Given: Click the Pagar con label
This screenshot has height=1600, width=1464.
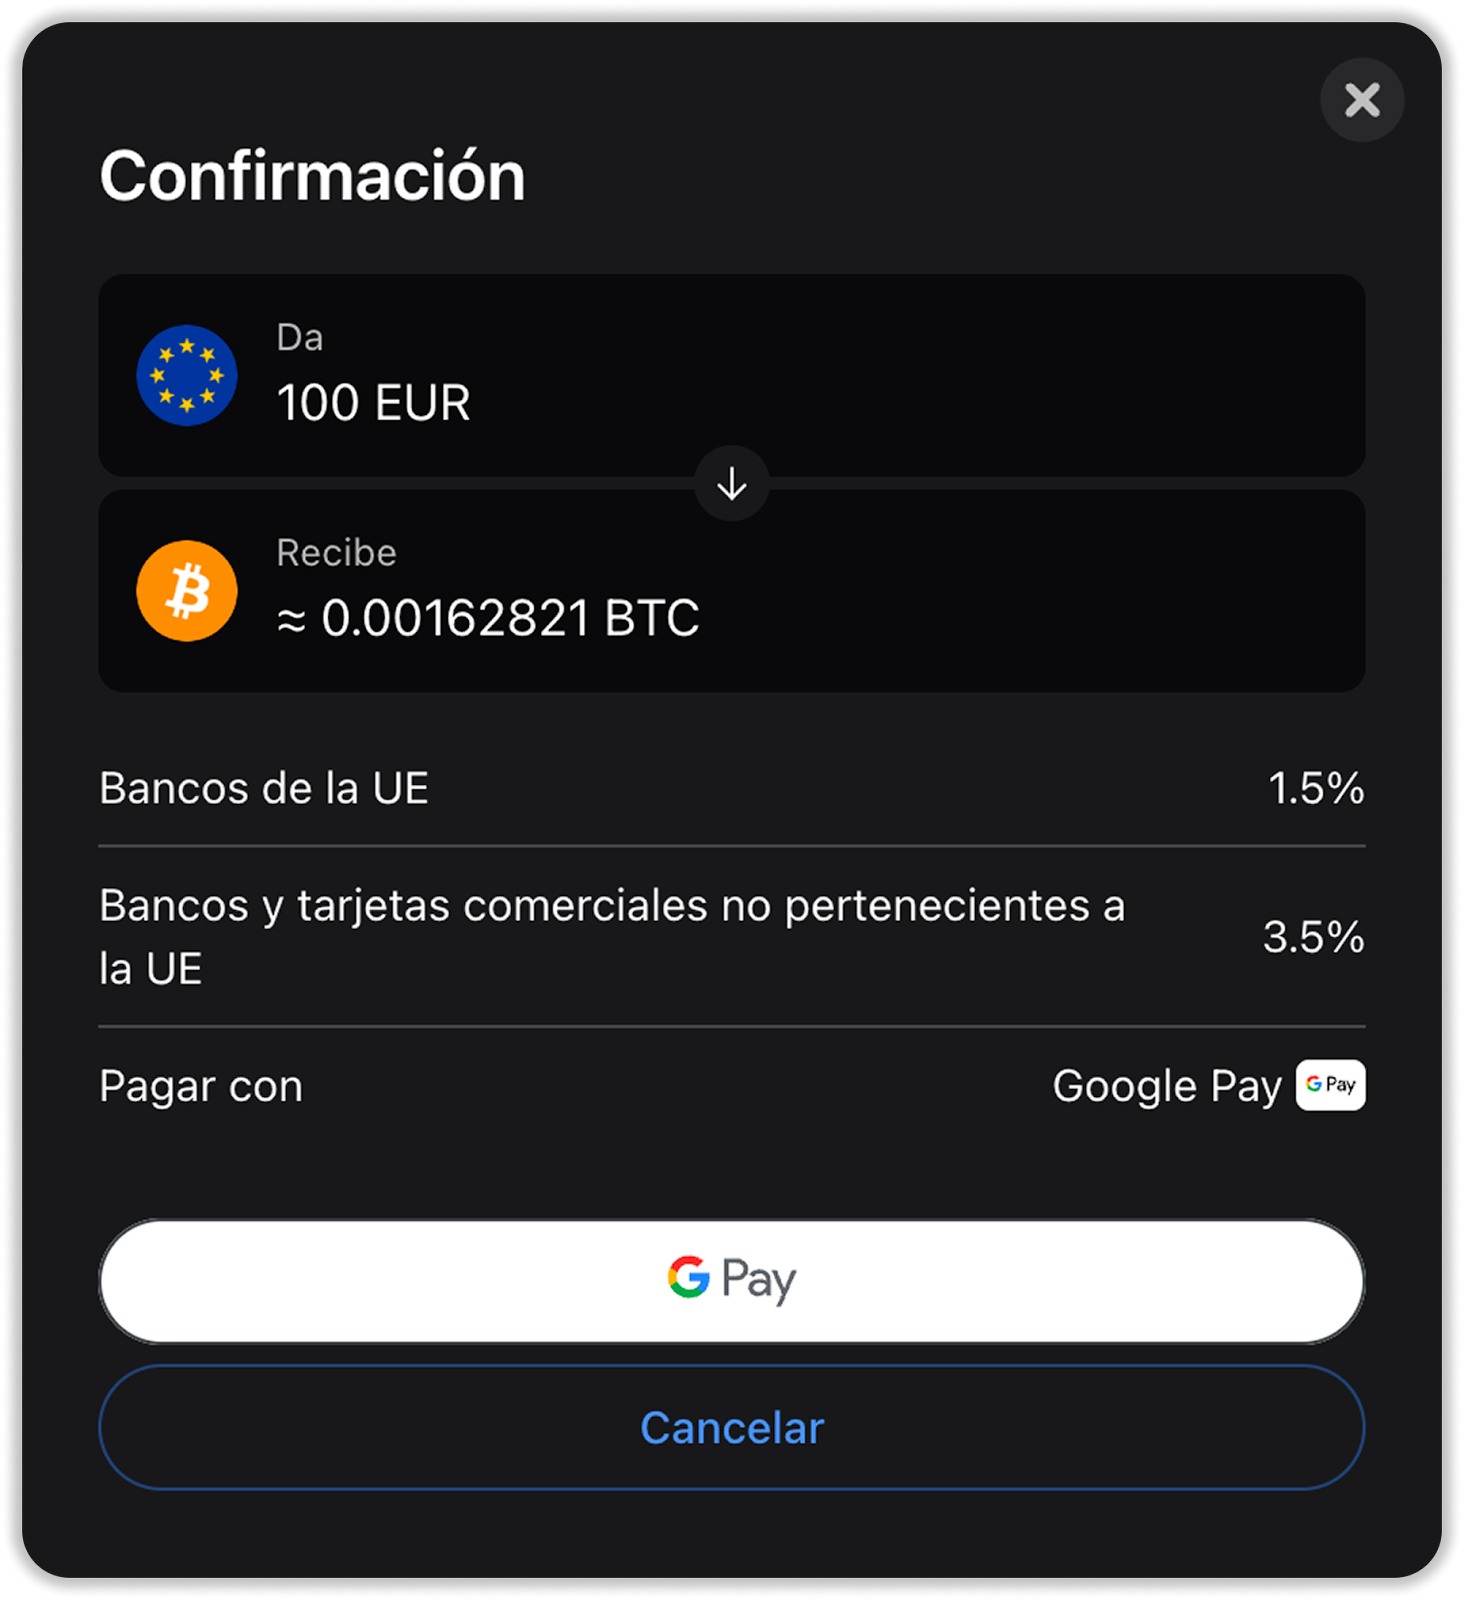Looking at the screenshot, I should [x=201, y=1087].
